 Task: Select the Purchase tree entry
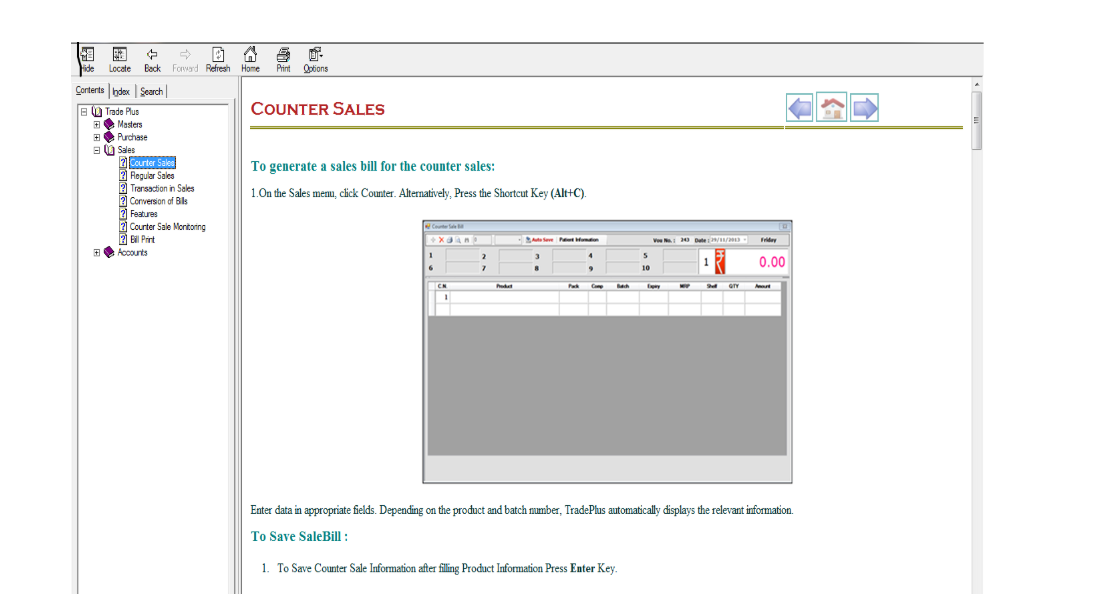(132, 137)
